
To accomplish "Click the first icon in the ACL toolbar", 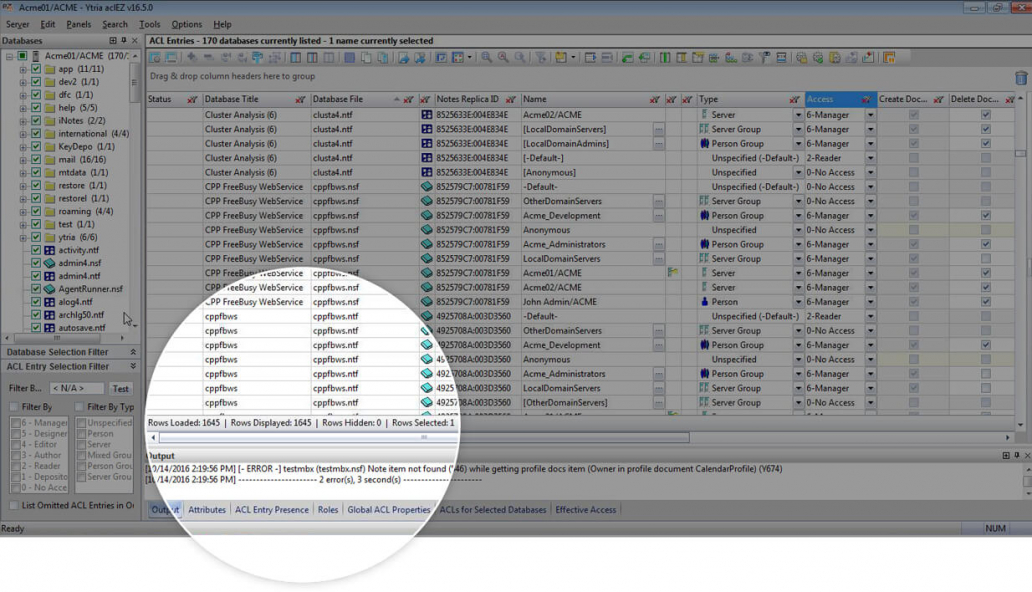I will (155, 58).
